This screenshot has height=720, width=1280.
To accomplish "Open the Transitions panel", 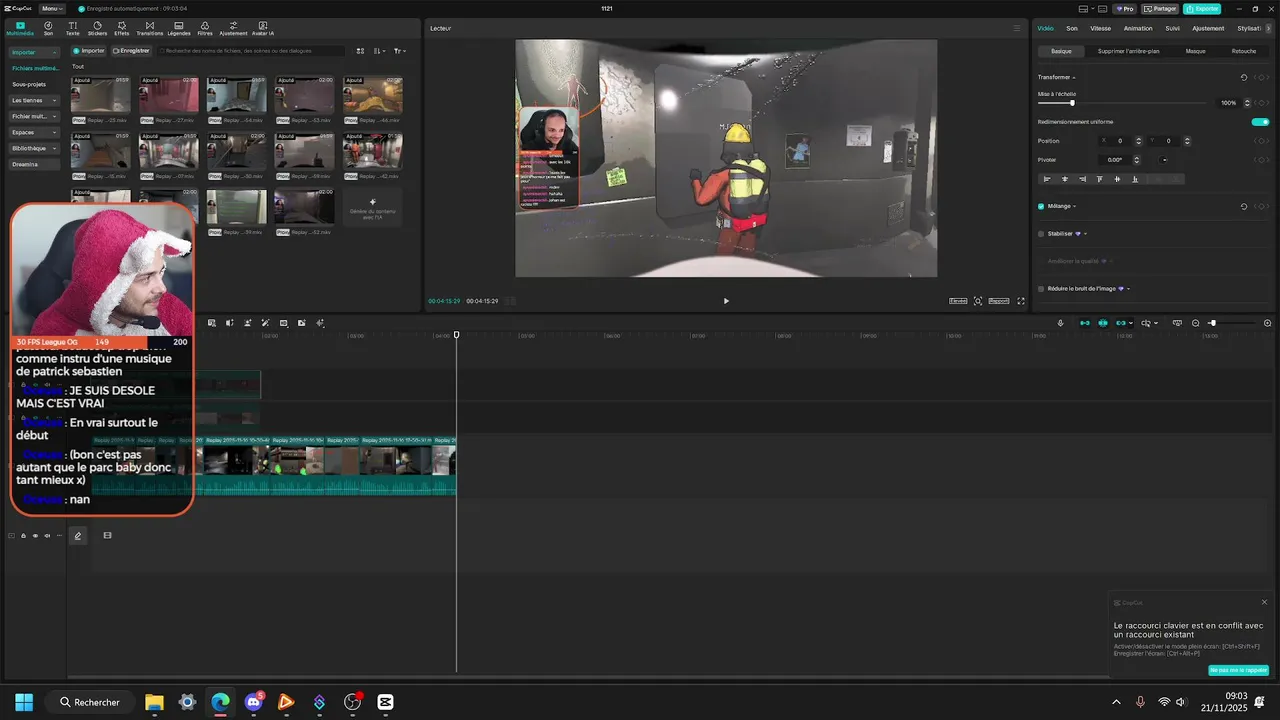I will (x=150, y=28).
